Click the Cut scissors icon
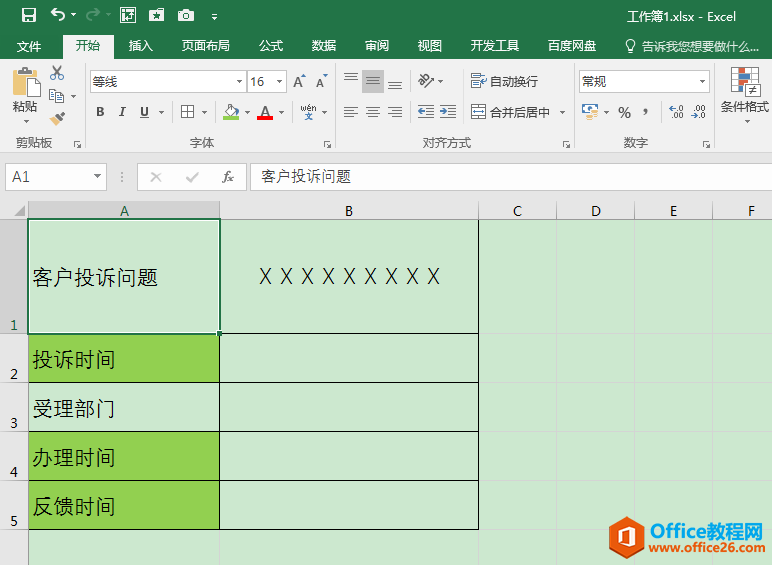 (57, 73)
